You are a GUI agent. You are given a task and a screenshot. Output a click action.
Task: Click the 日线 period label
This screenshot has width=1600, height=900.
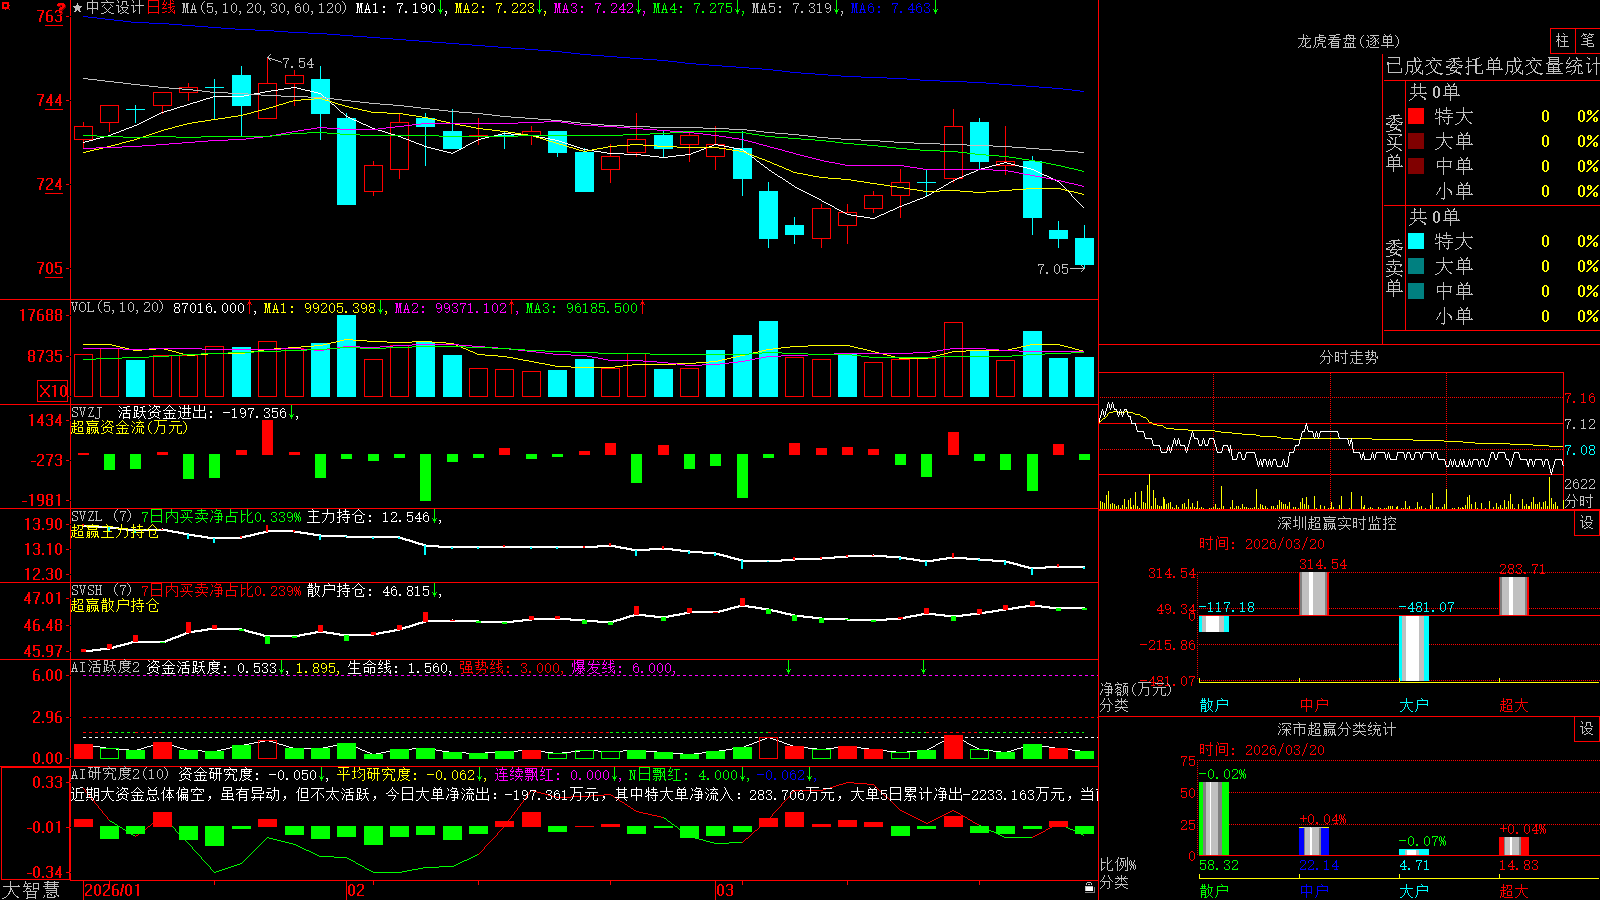(161, 8)
